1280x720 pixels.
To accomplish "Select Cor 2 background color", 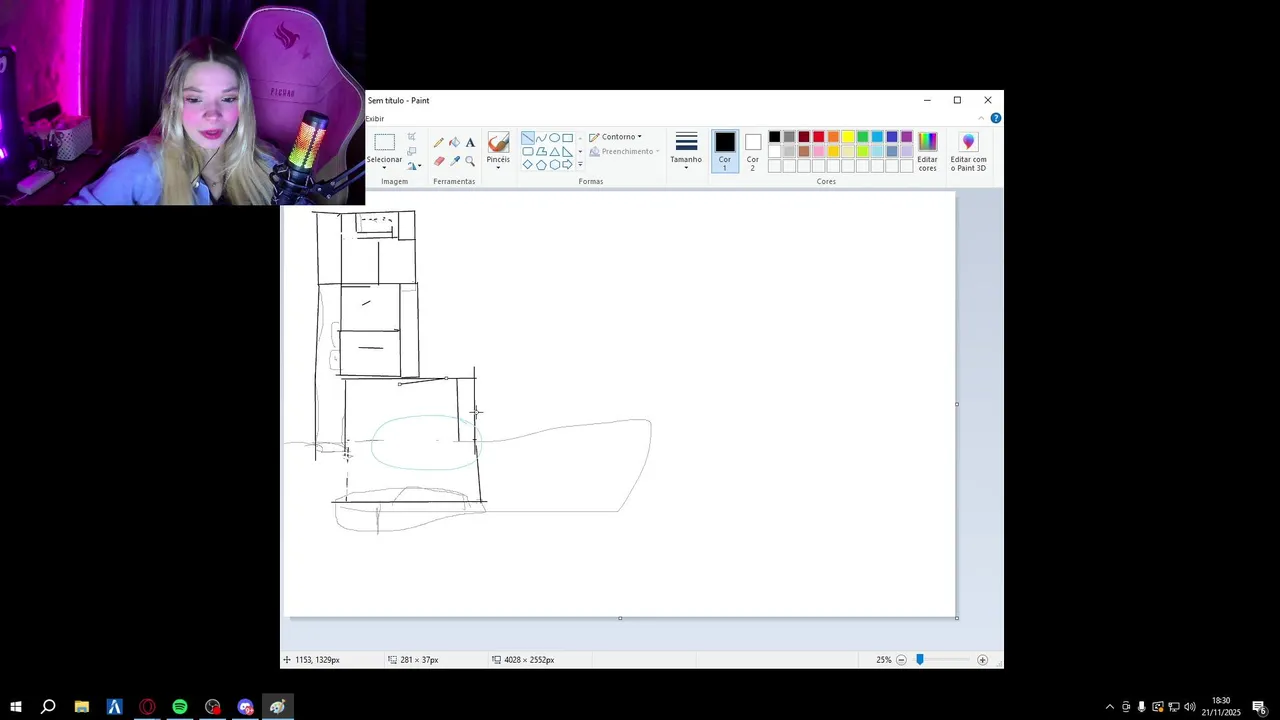I will 753,150.
